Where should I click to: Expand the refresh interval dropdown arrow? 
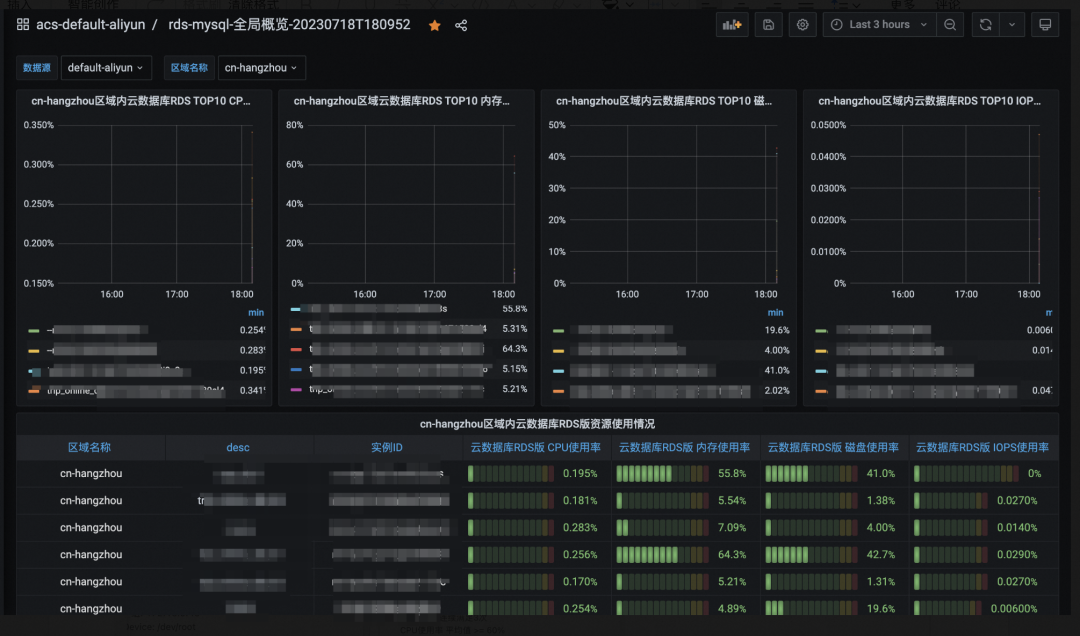[1012, 25]
